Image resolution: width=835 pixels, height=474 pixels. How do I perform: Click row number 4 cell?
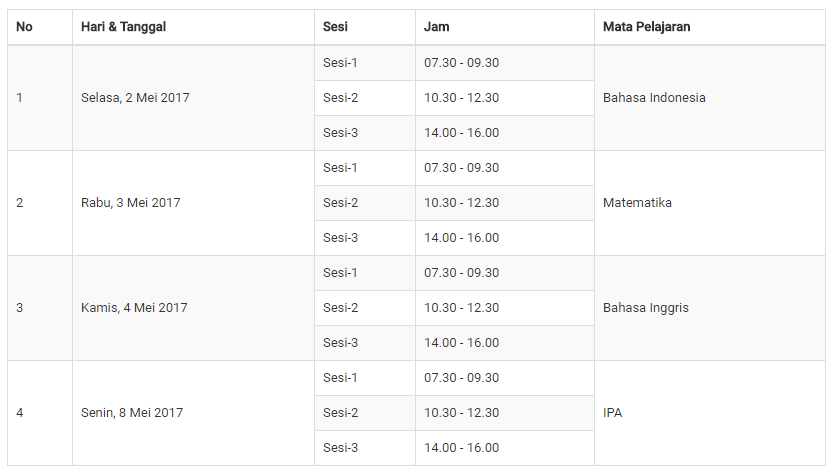40,413
